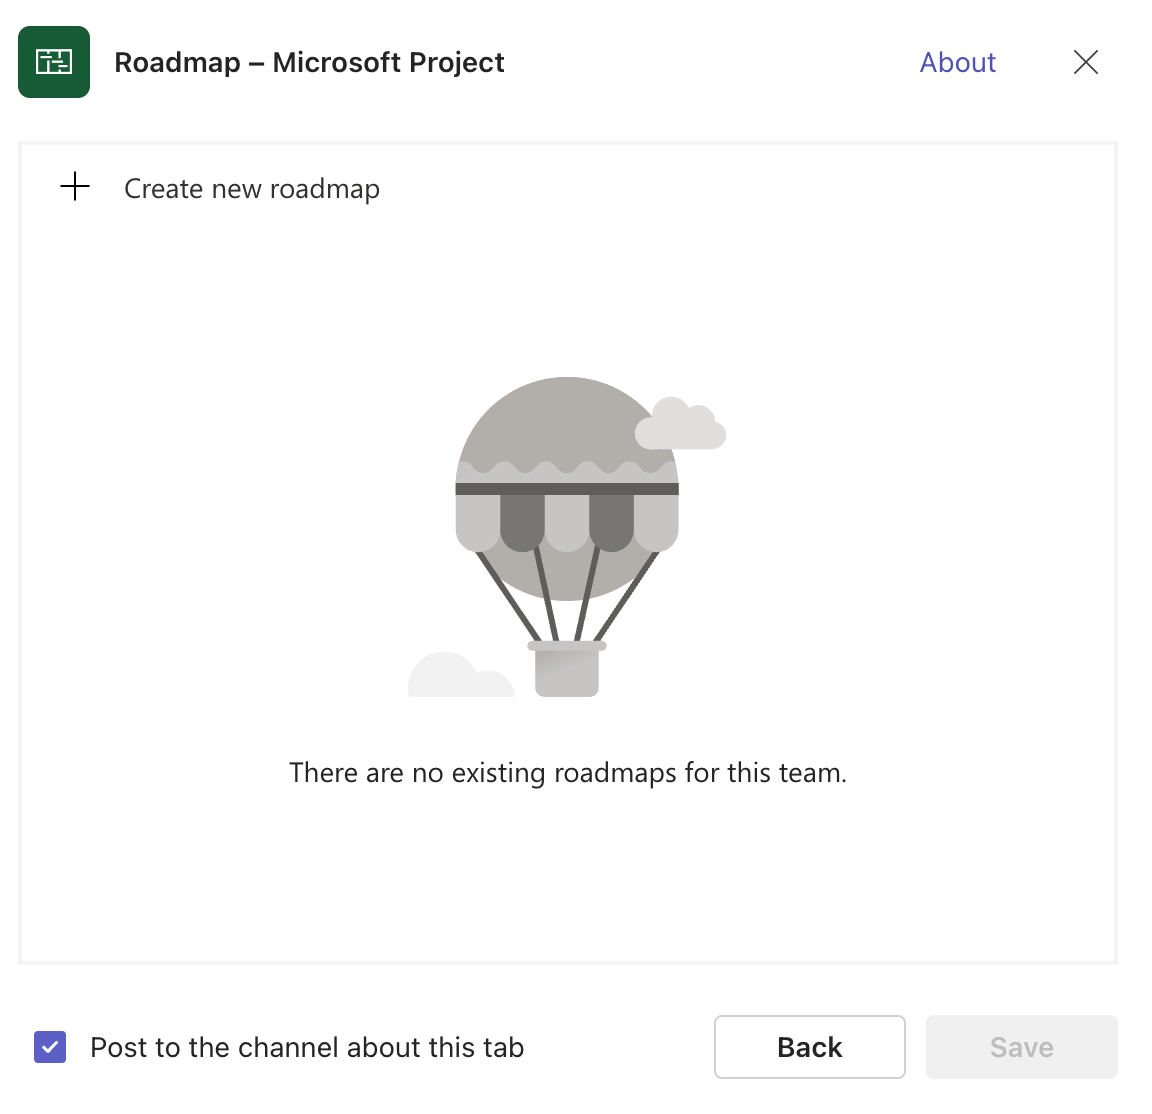Disable posting about this tab to the channel
The height and width of the screenshot is (1114, 1152).
click(49, 1047)
